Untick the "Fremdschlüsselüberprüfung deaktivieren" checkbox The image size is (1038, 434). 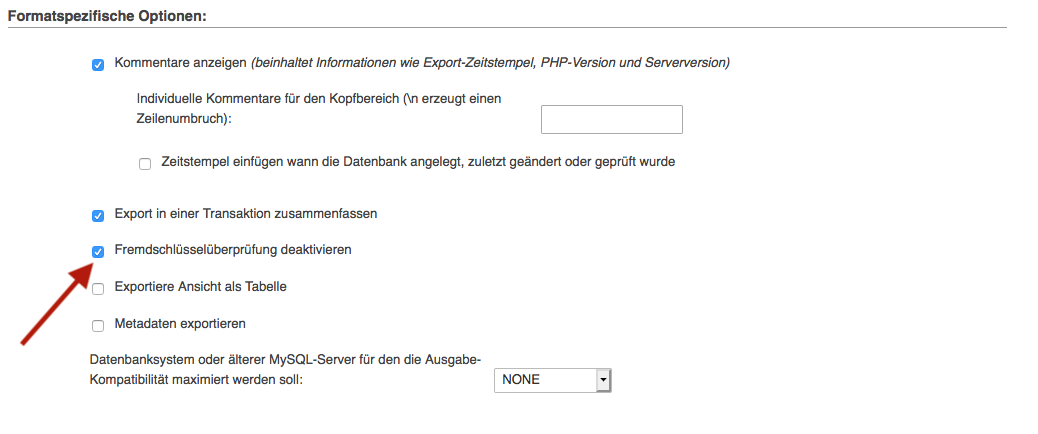98,251
